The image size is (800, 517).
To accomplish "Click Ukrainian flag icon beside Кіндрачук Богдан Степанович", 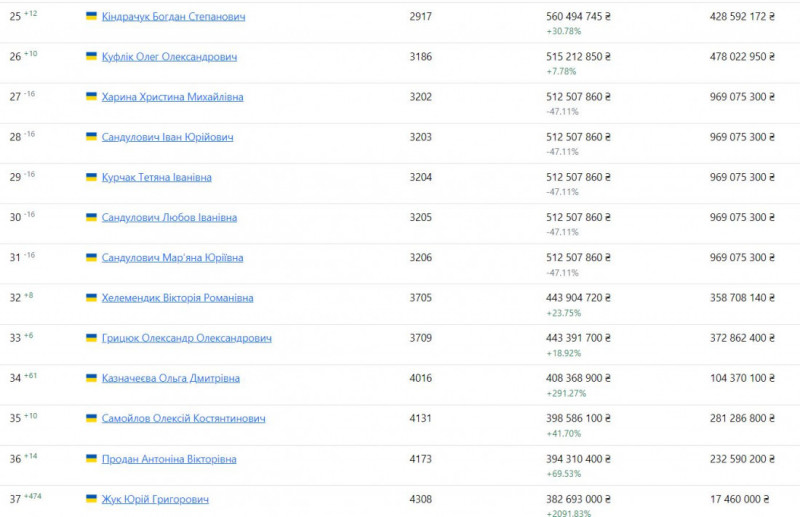I will (91, 17).
